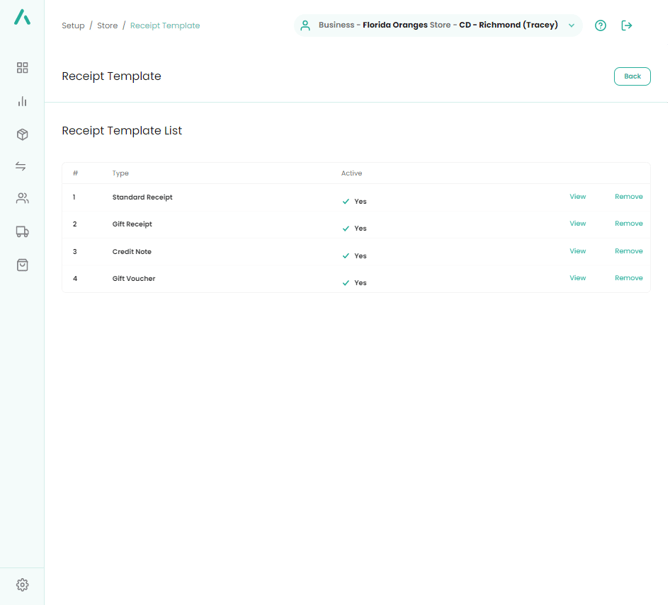Viewport: 670px width, 605px height.
Task: Open the customers people icon
Action: [x=22, y=199]
